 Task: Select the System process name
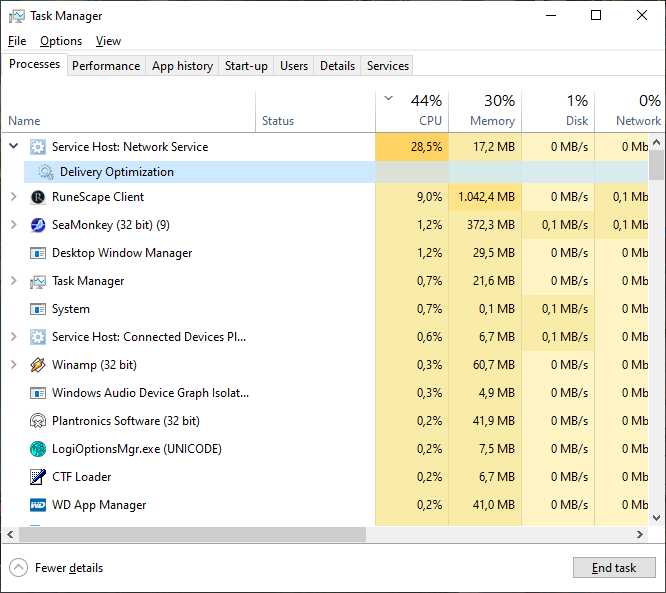click(x=71, y=309)
